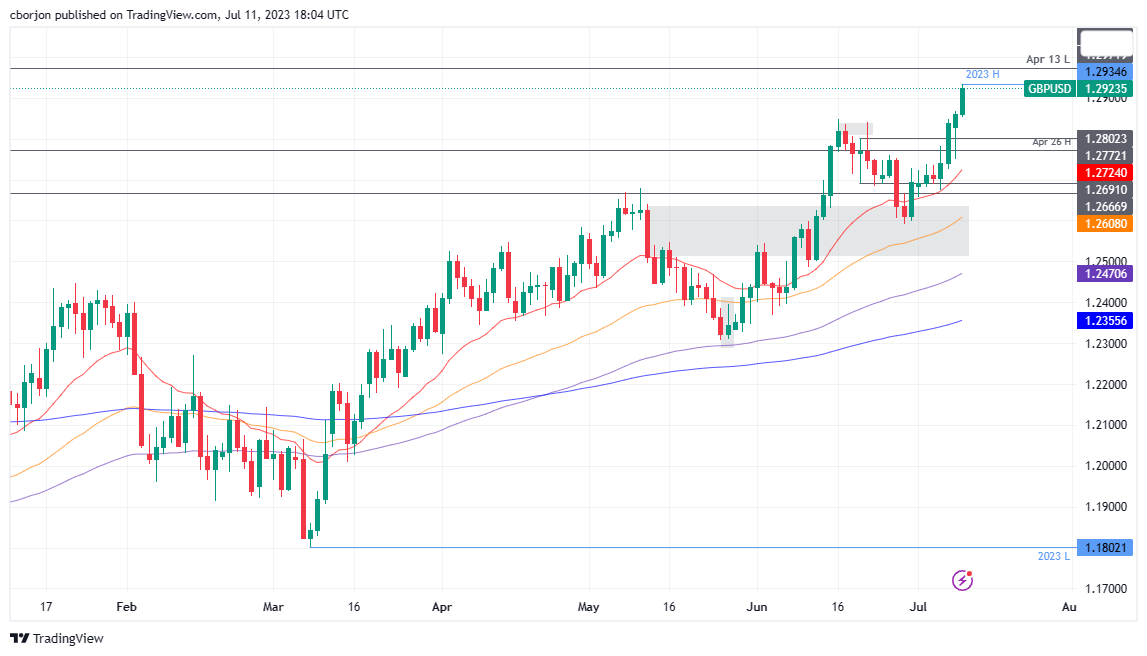Open the purple lightning flash icon
1147x656 pixels.
(x=962, y=580)
